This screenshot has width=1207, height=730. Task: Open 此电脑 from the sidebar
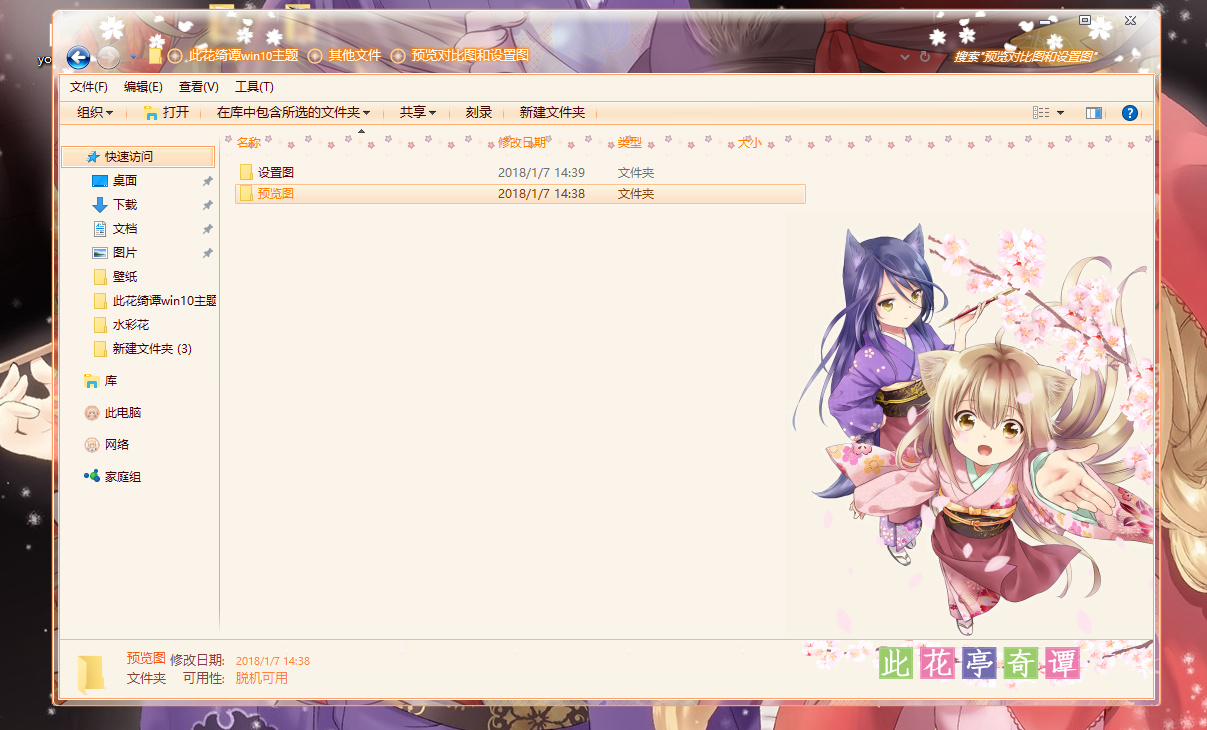122,412
